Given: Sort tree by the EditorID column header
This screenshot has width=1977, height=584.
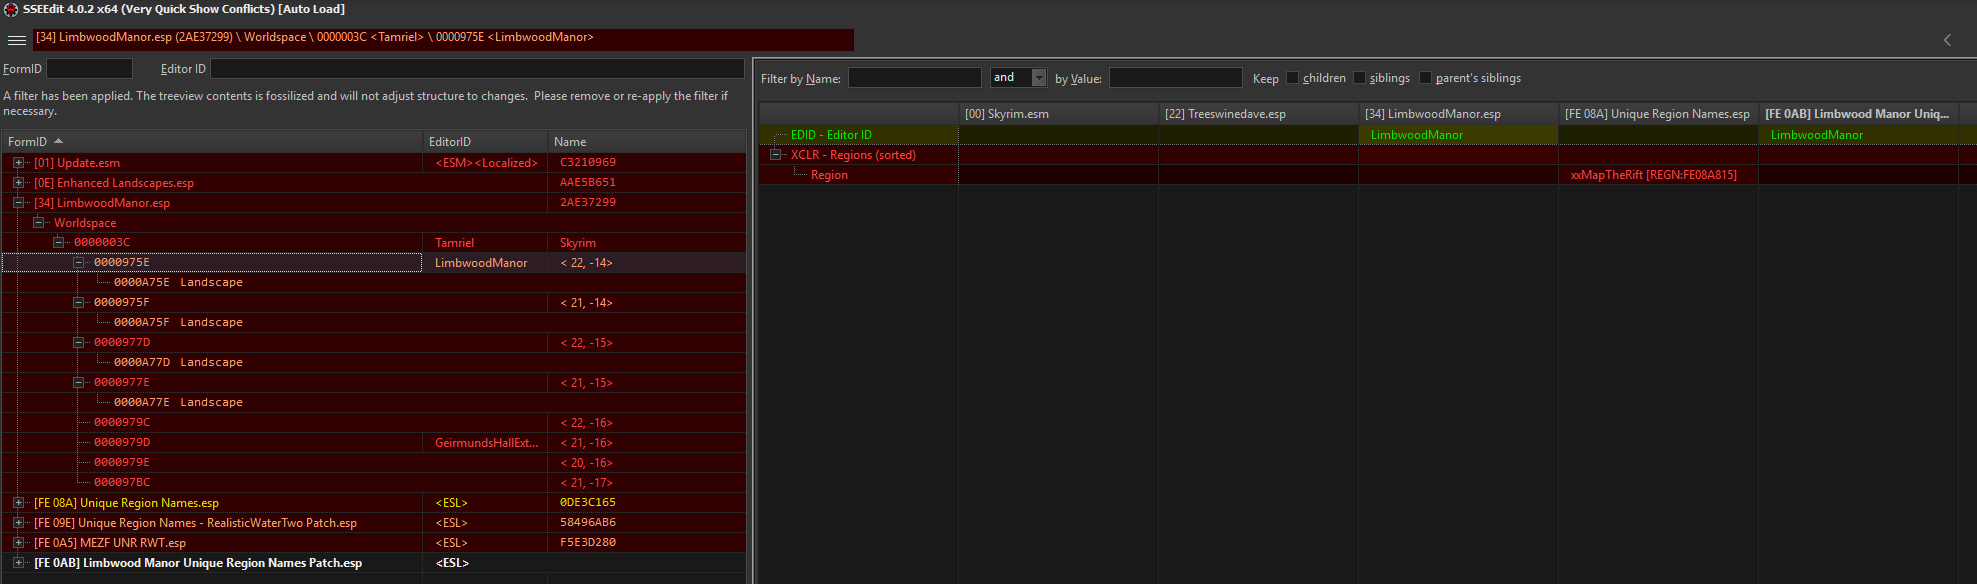Looking at the screenshot, I should click(485, 142).
